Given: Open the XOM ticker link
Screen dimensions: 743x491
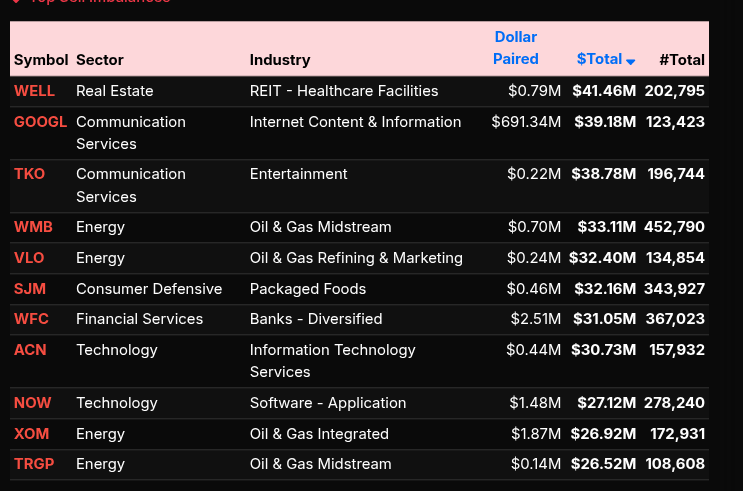Looking at the screenshot, I should 30,434.
